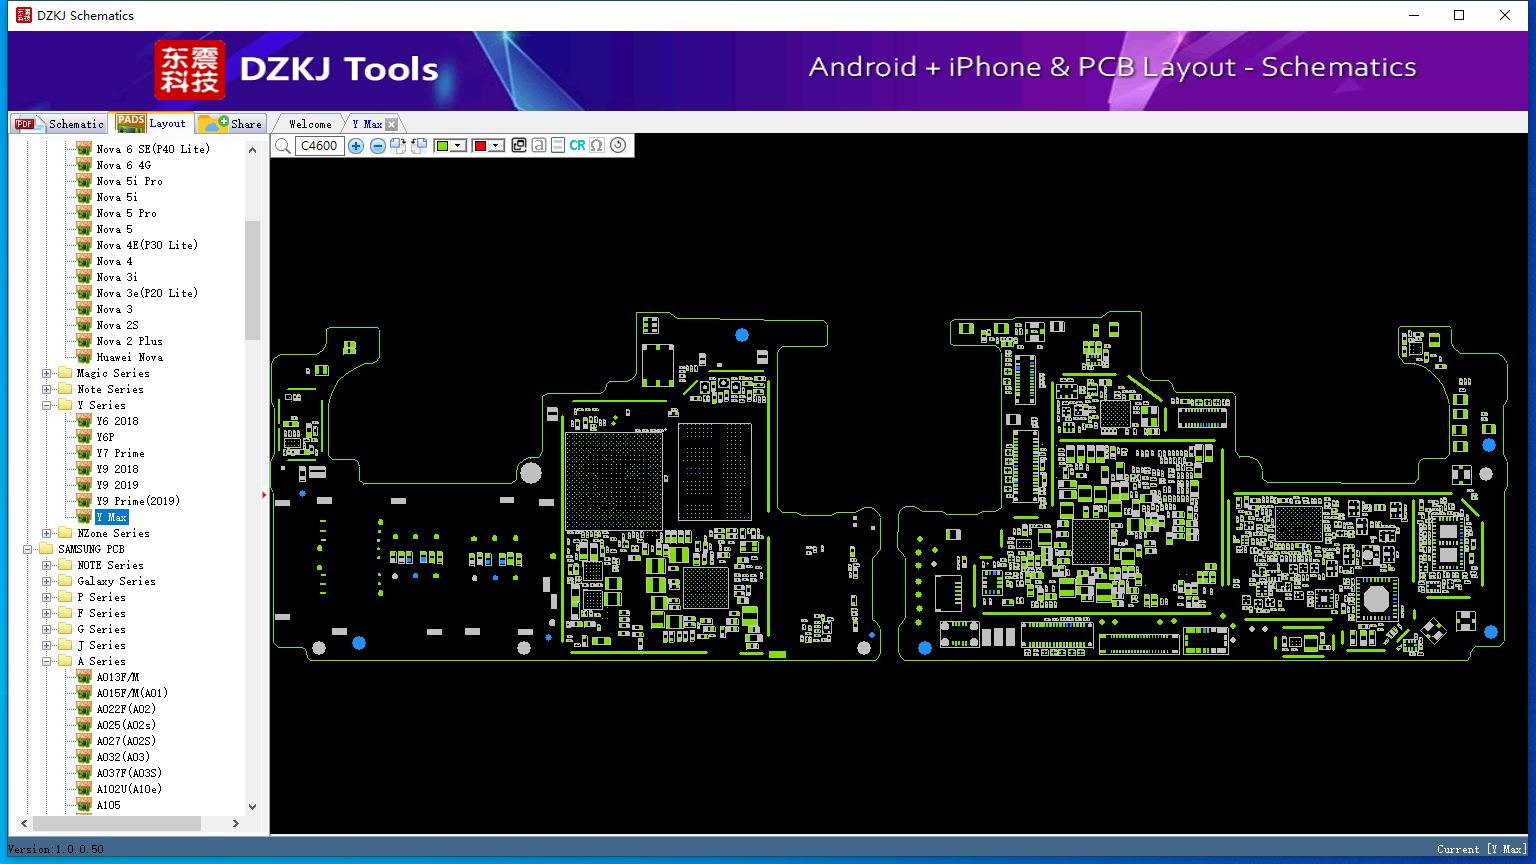Click the overlapping-windows icon in the toolbar

coord(519,146)
